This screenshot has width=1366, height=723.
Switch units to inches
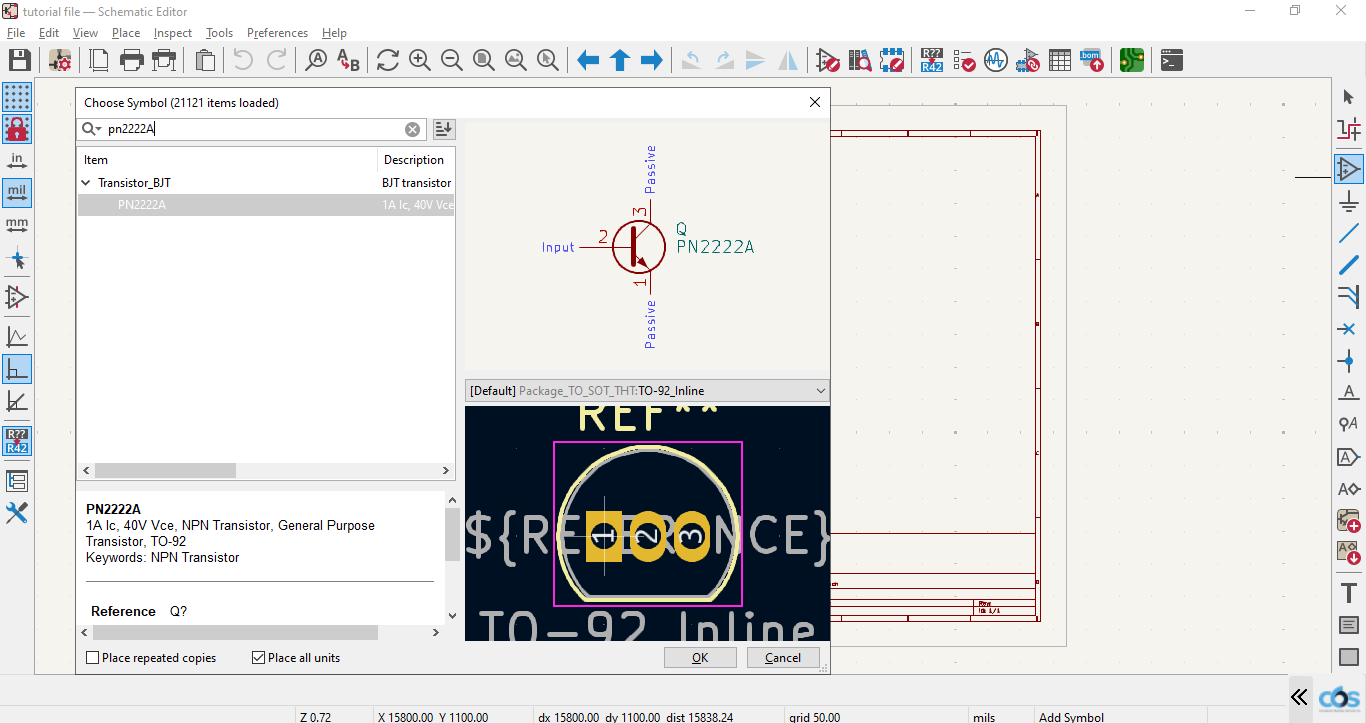point(17,161)
